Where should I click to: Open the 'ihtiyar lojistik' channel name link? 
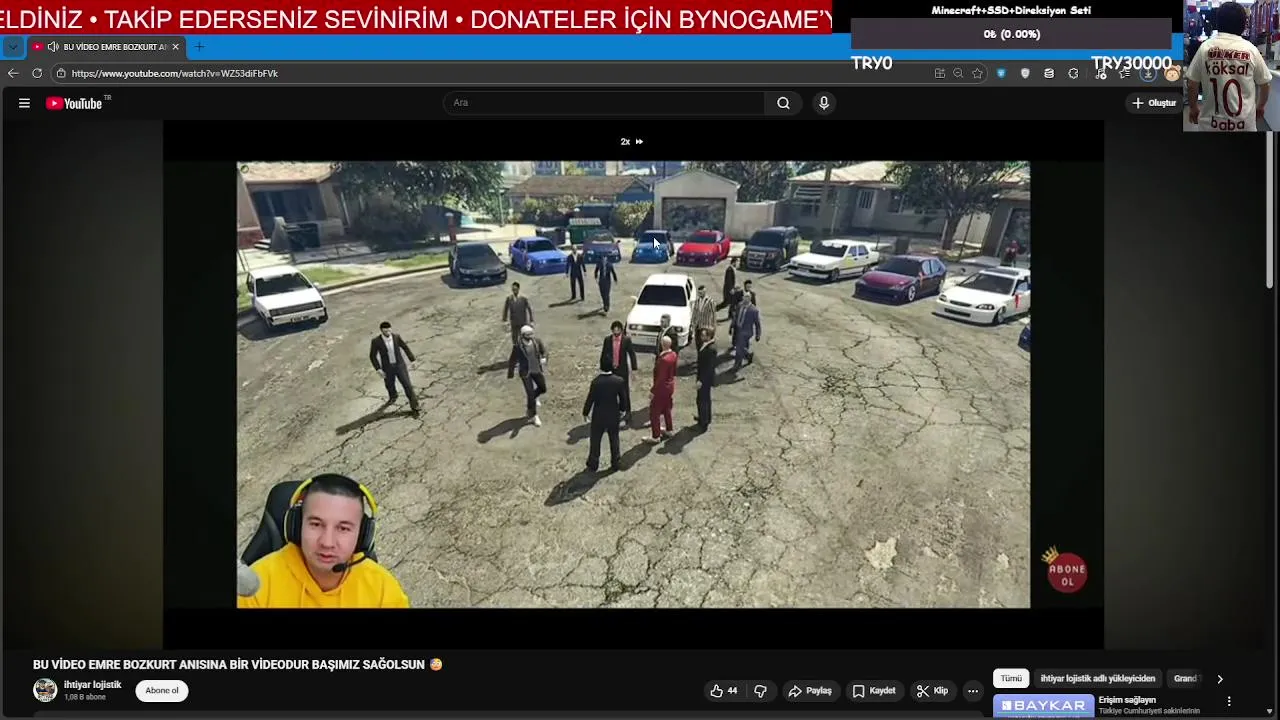tap(92, 685)
